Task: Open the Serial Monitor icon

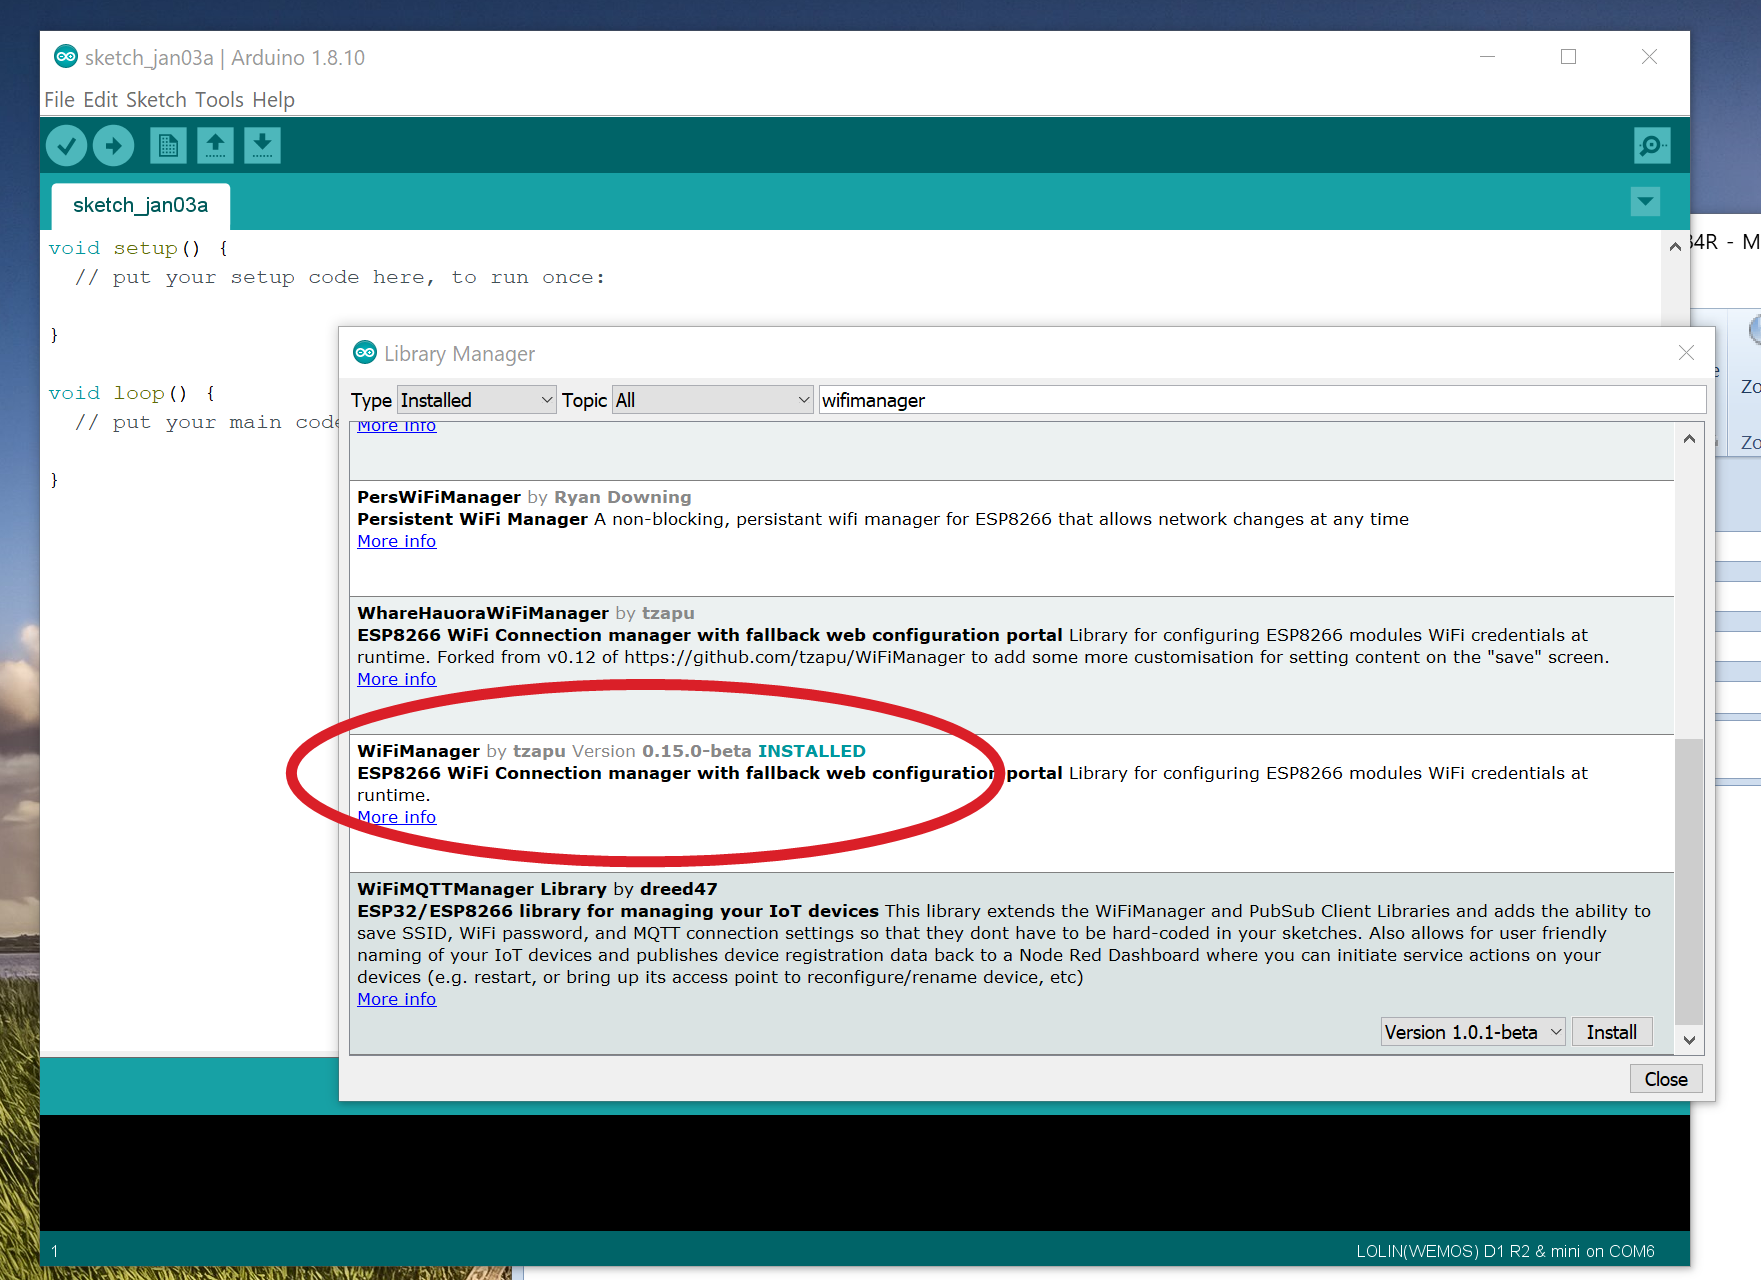Action: (x=1652, y=146)
